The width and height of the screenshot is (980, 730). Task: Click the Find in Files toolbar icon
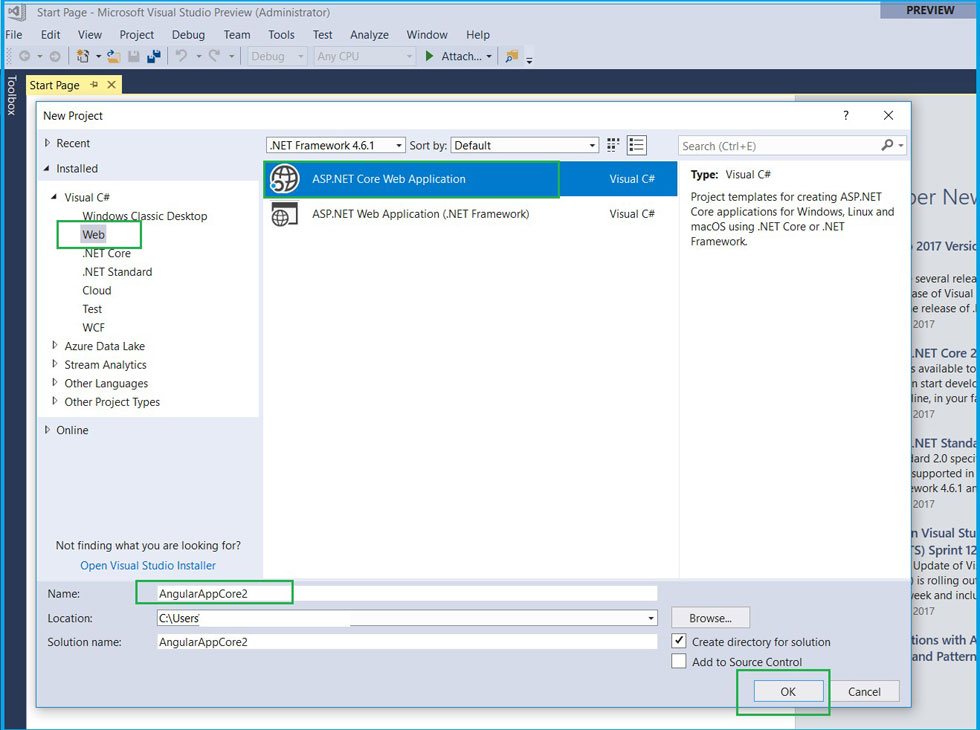[513, 57]
